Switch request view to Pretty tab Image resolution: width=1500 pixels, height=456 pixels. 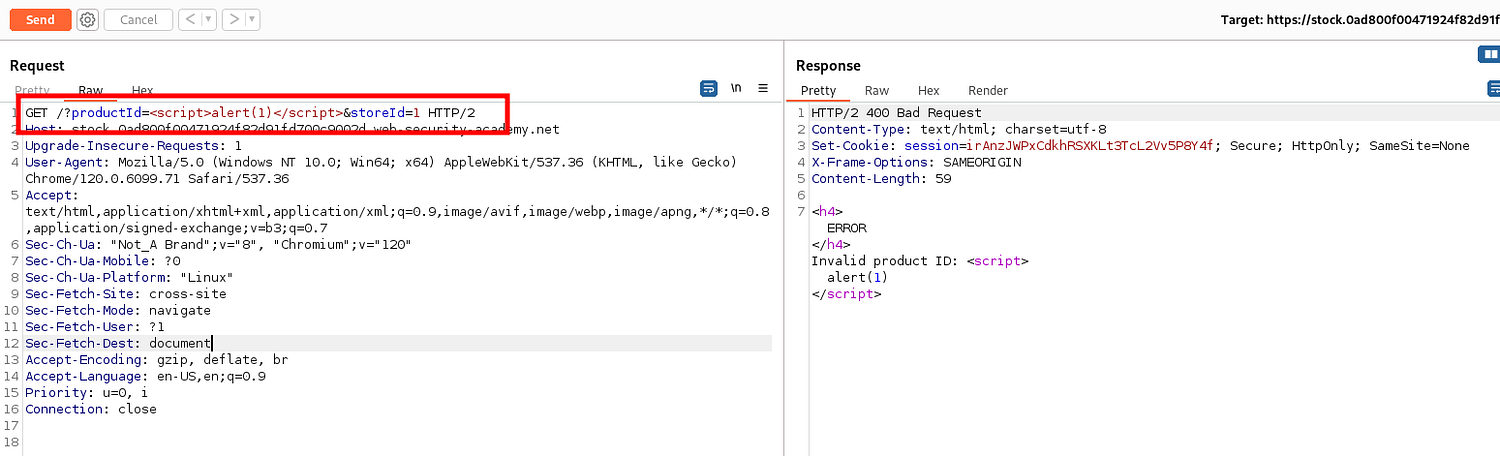(x=32, y=91)
